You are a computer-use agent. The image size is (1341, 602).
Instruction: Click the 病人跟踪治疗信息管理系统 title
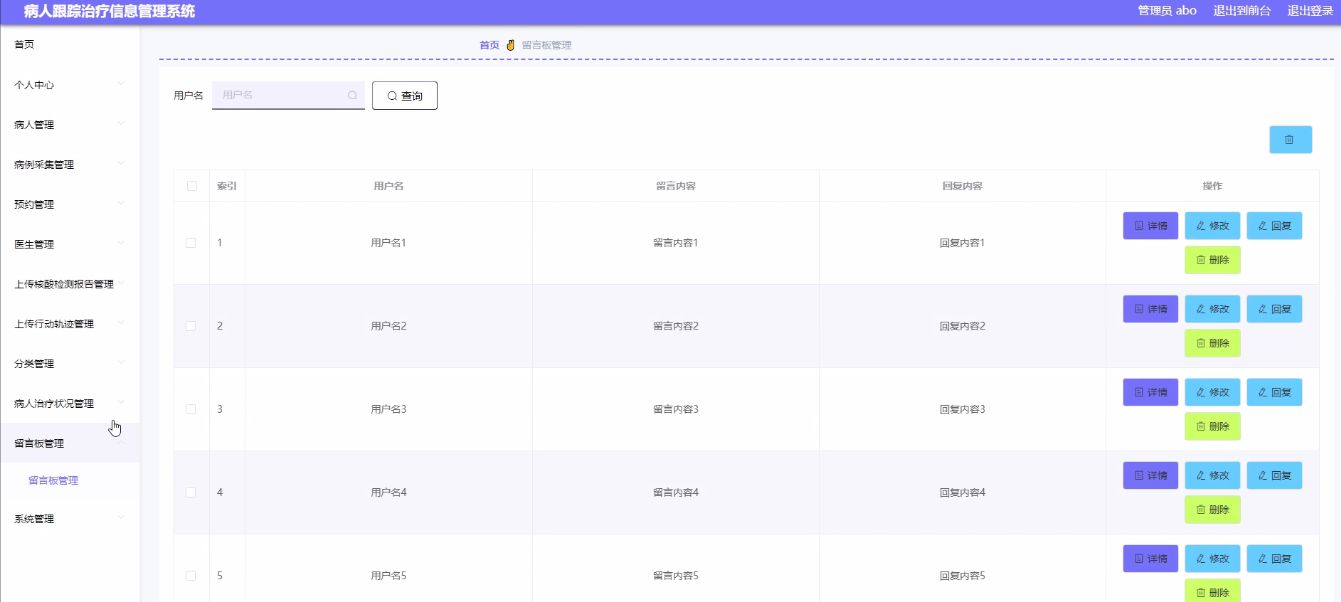click(x=109, y=12)
